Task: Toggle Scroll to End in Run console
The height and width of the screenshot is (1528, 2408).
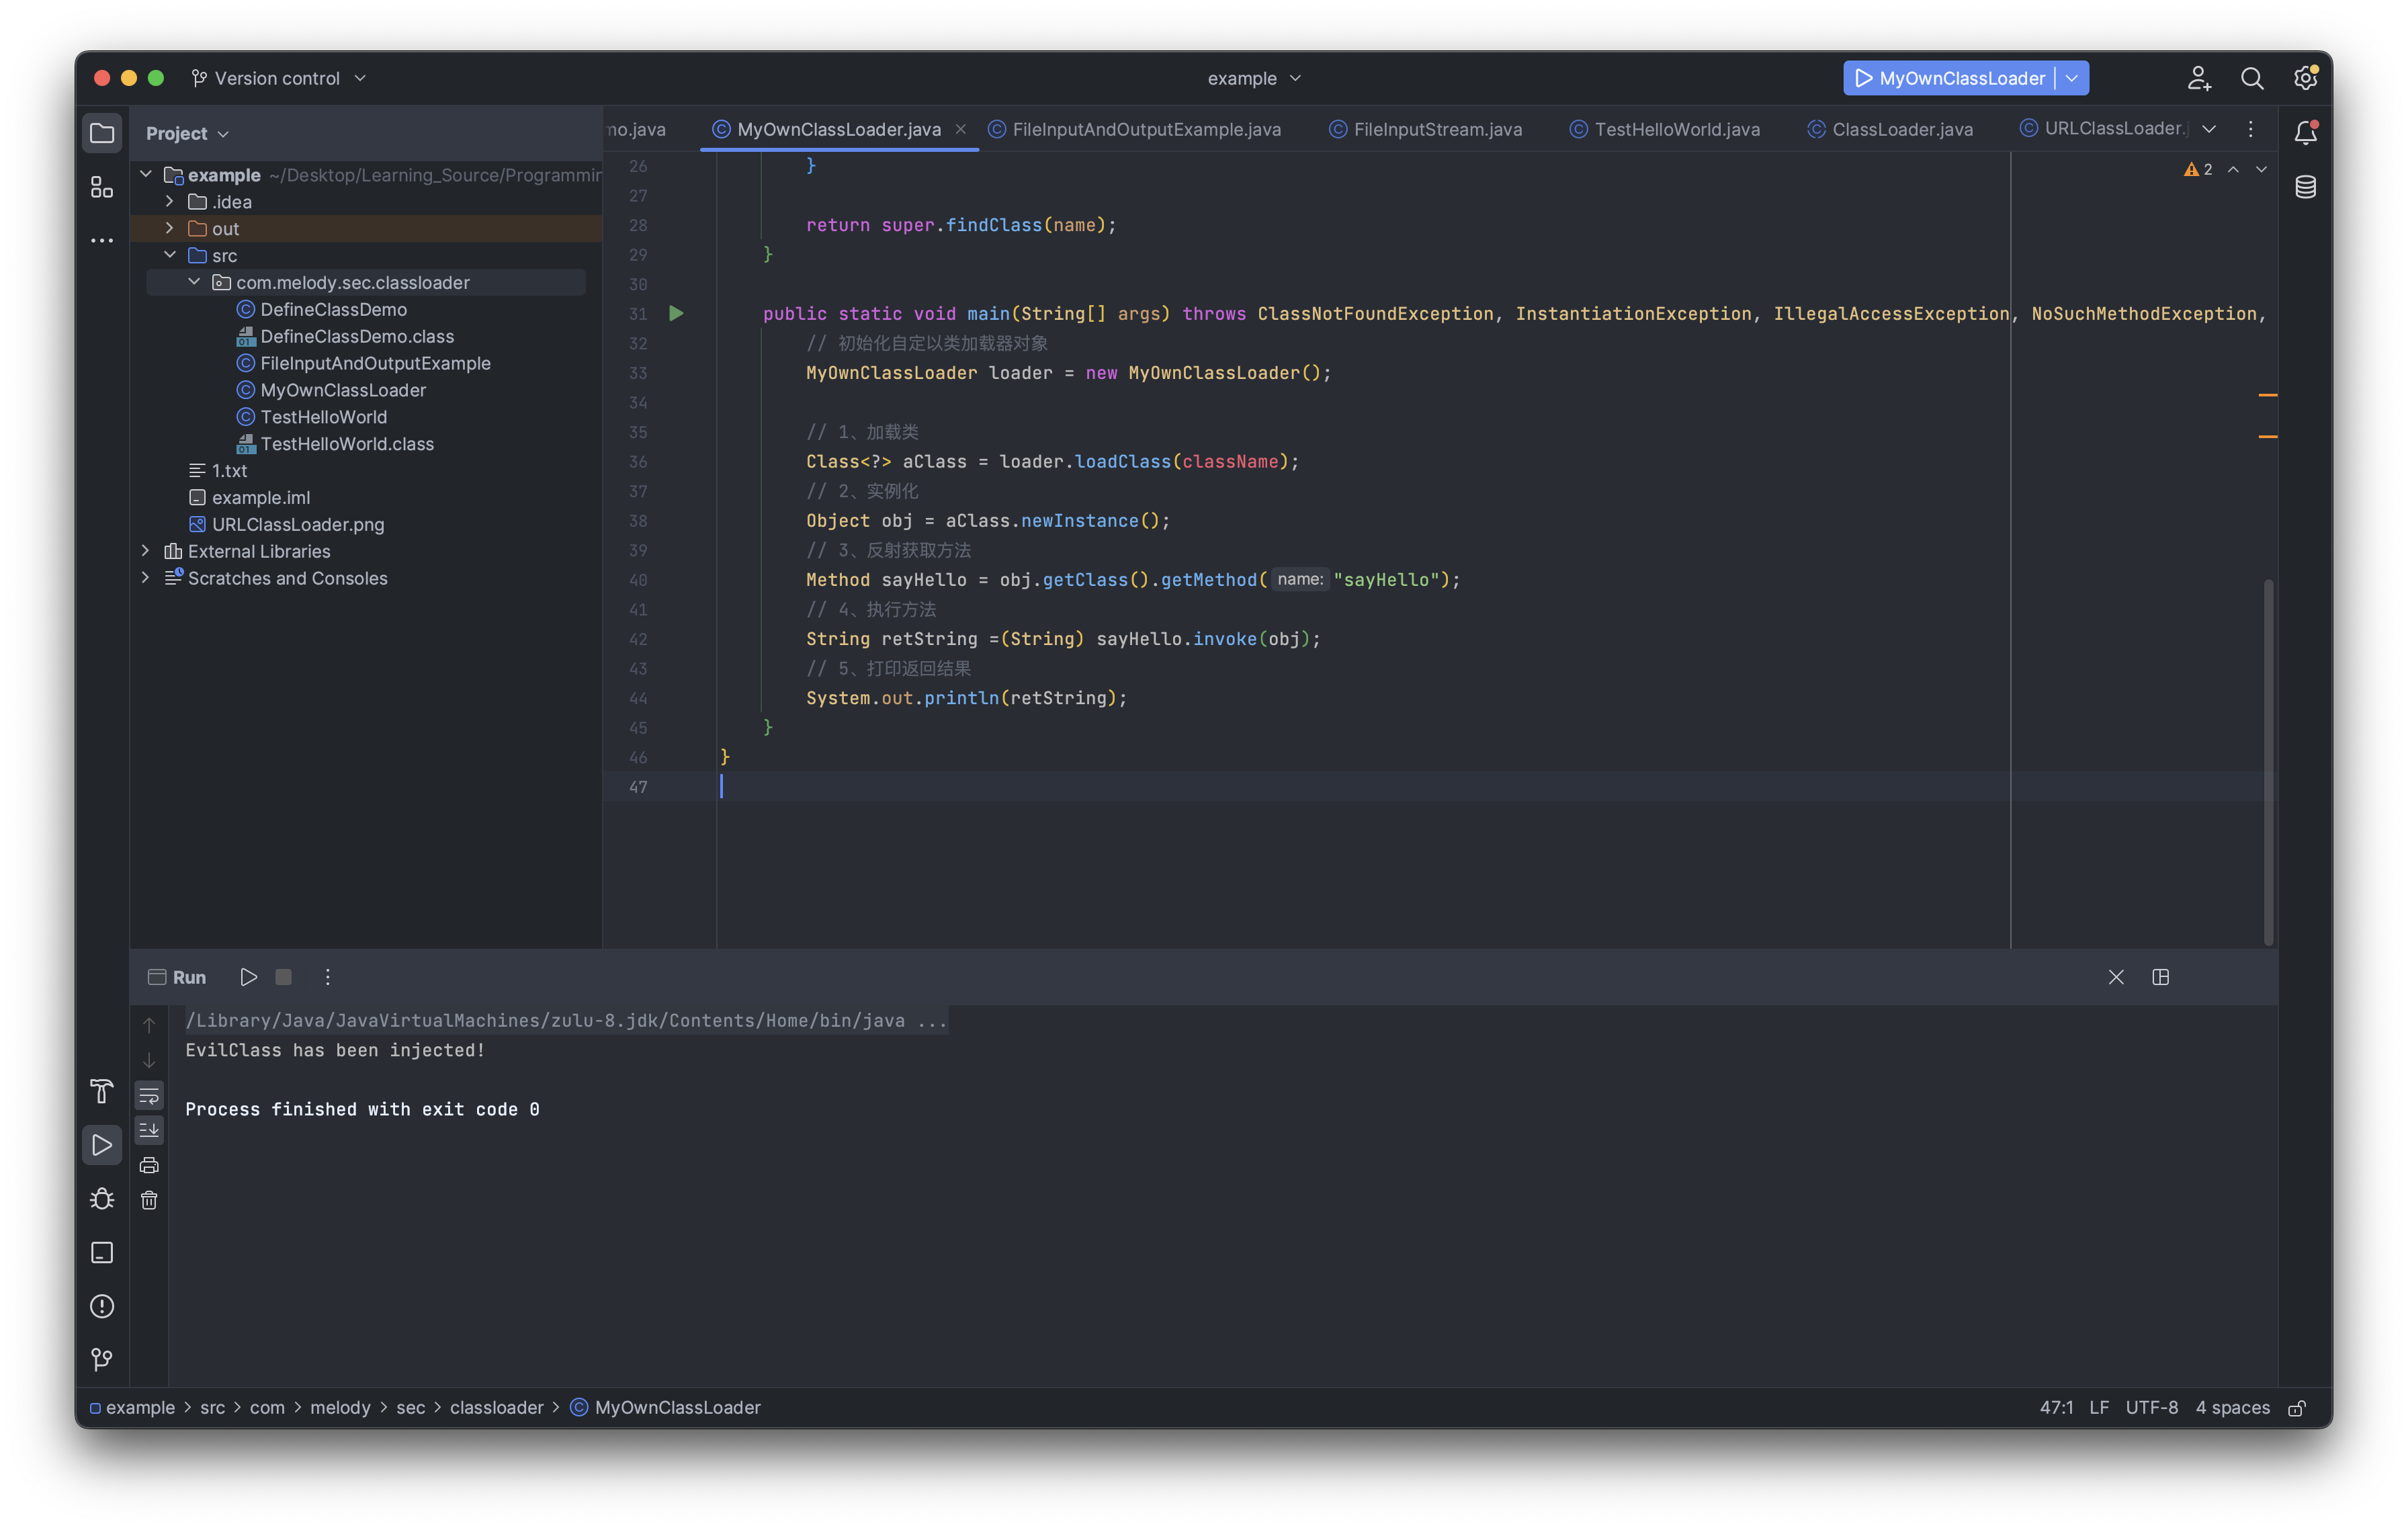Action: pos(149,1130)
